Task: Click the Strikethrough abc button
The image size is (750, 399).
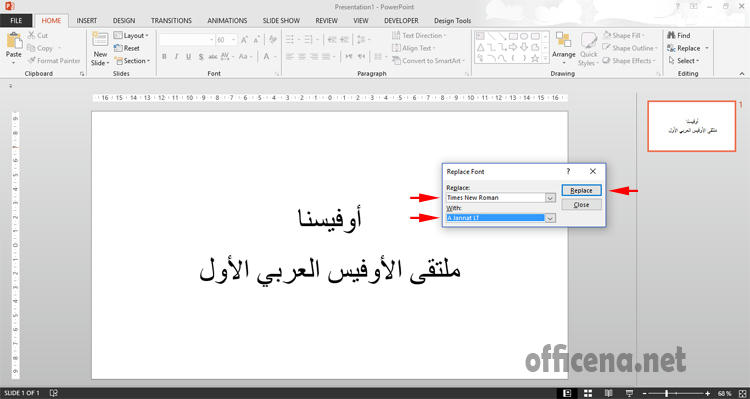Action: [213, 56]
